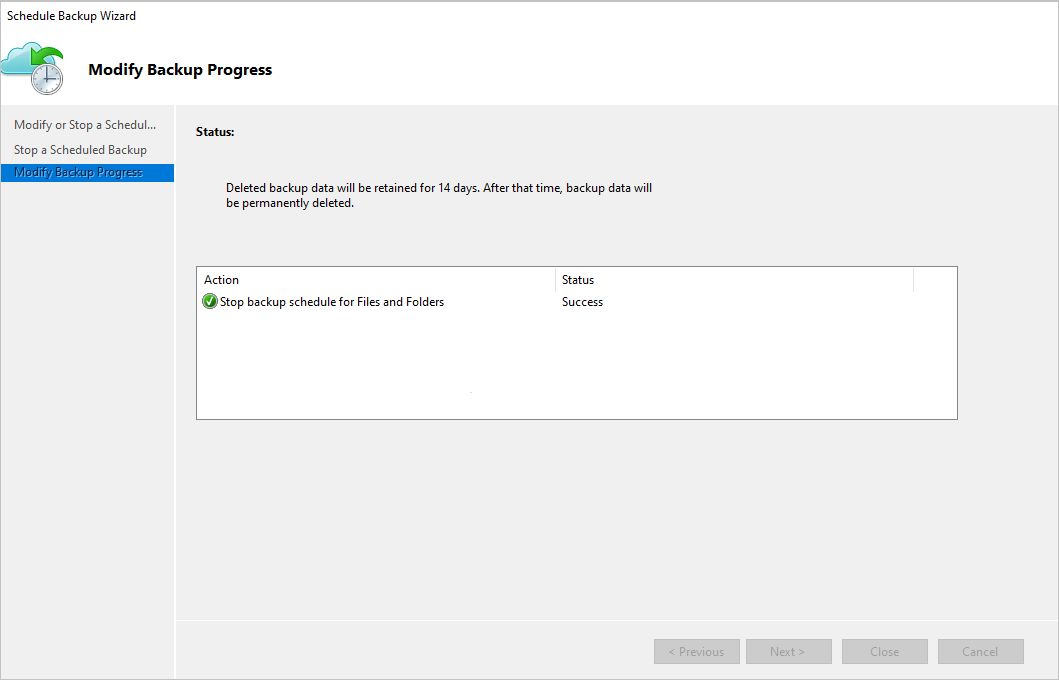Screen dimensions: 1059x680
Task: Select the Modify or Stop a Schedule step
Action: pos(85,124)
